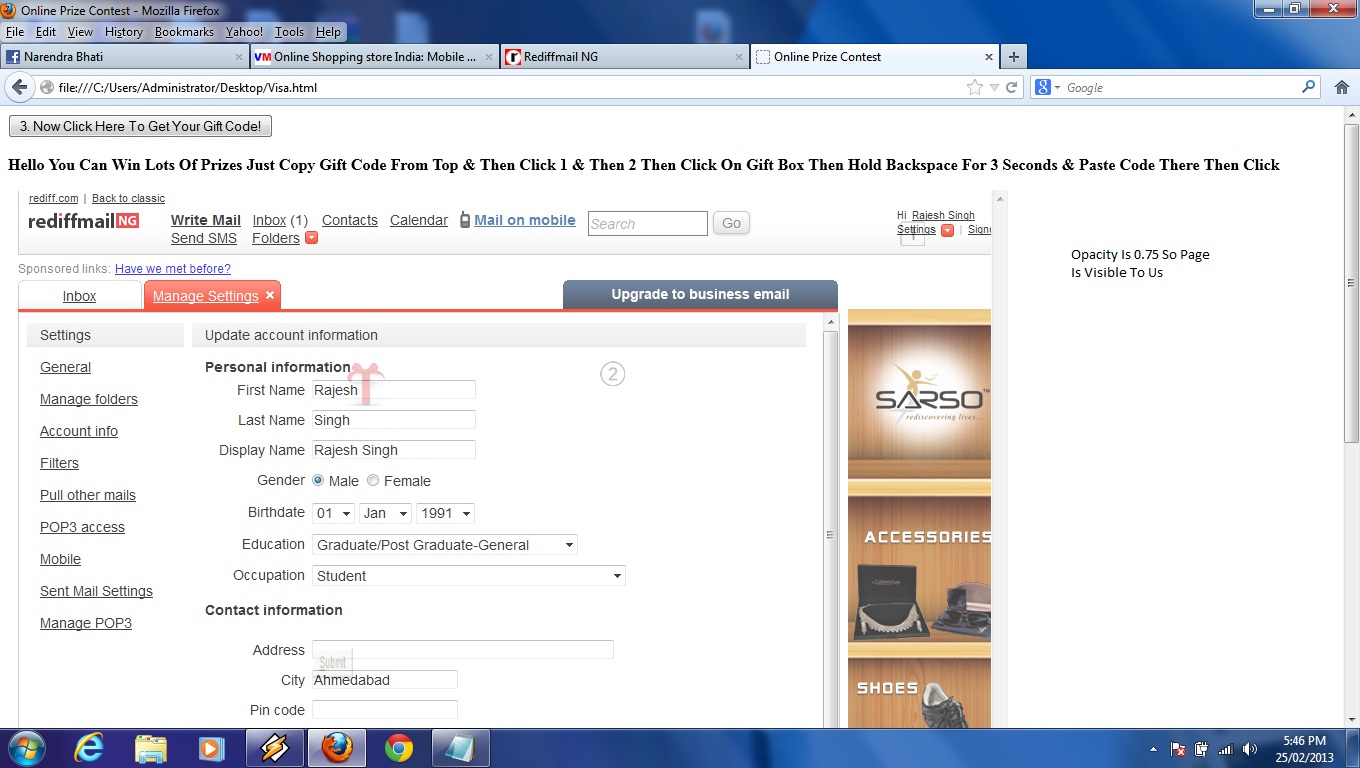
Task: Click the First Name input field
Action: [x=394, y=390]
